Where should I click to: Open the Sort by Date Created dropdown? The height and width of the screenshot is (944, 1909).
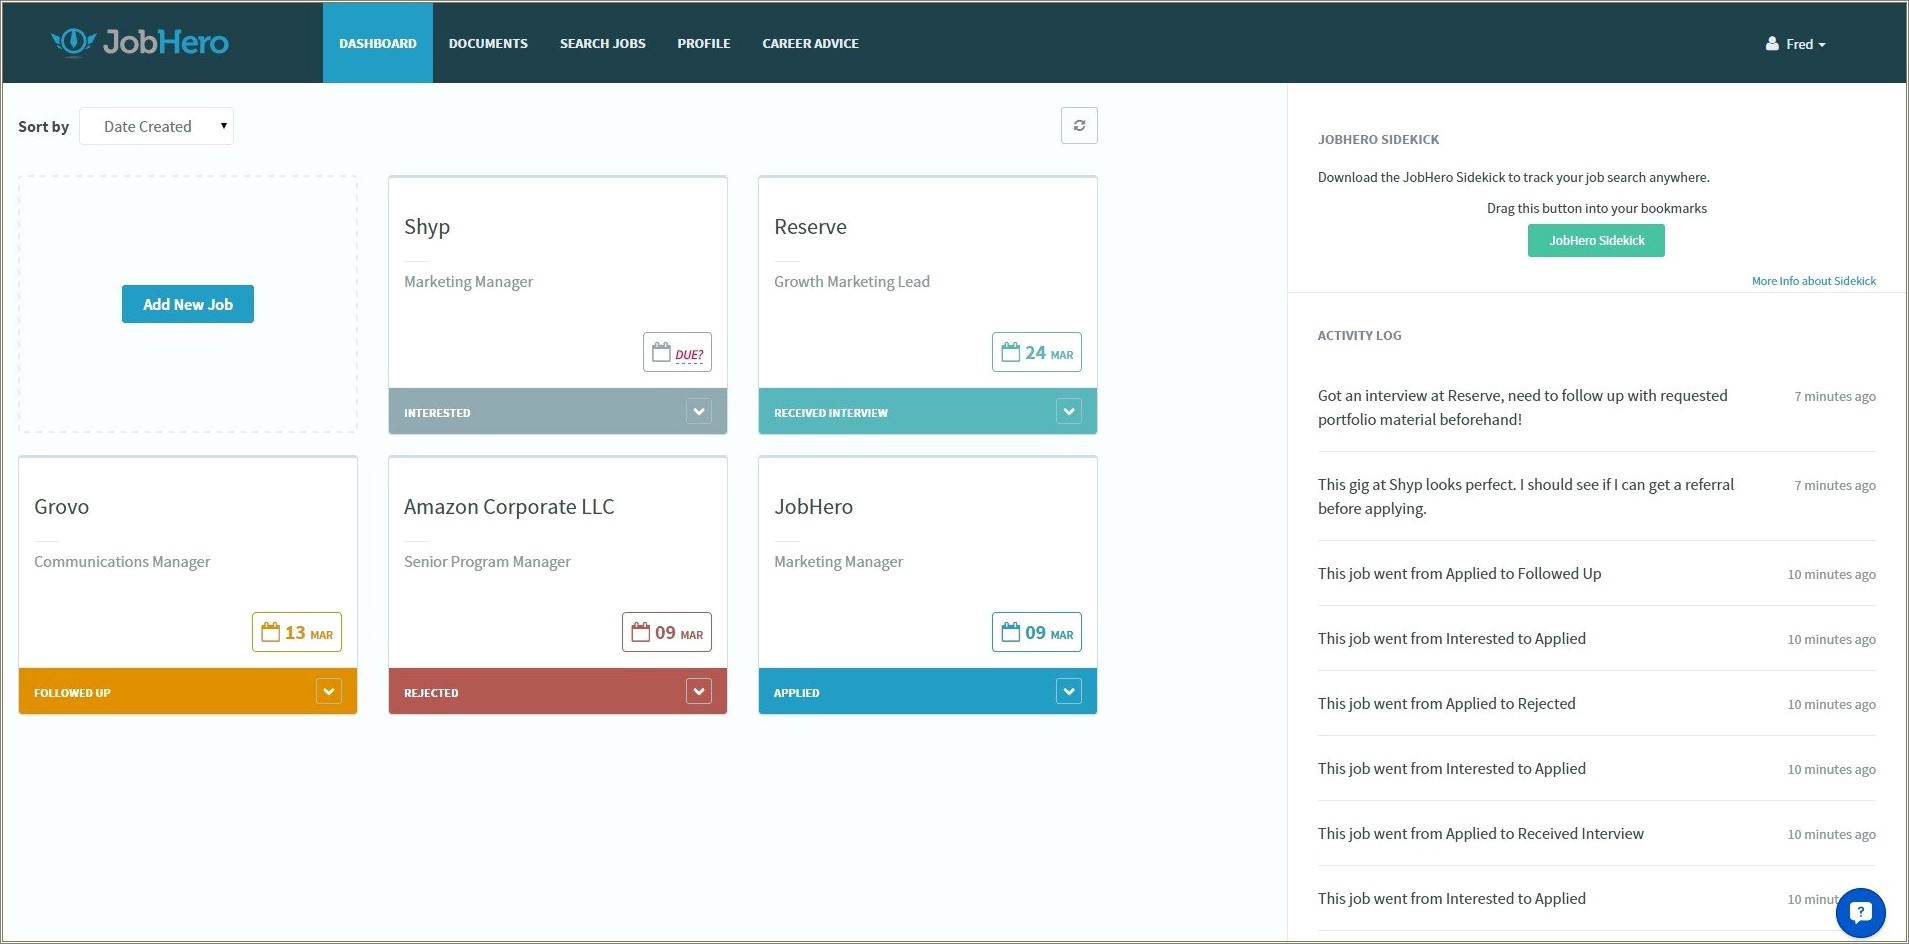pos(157,127)
